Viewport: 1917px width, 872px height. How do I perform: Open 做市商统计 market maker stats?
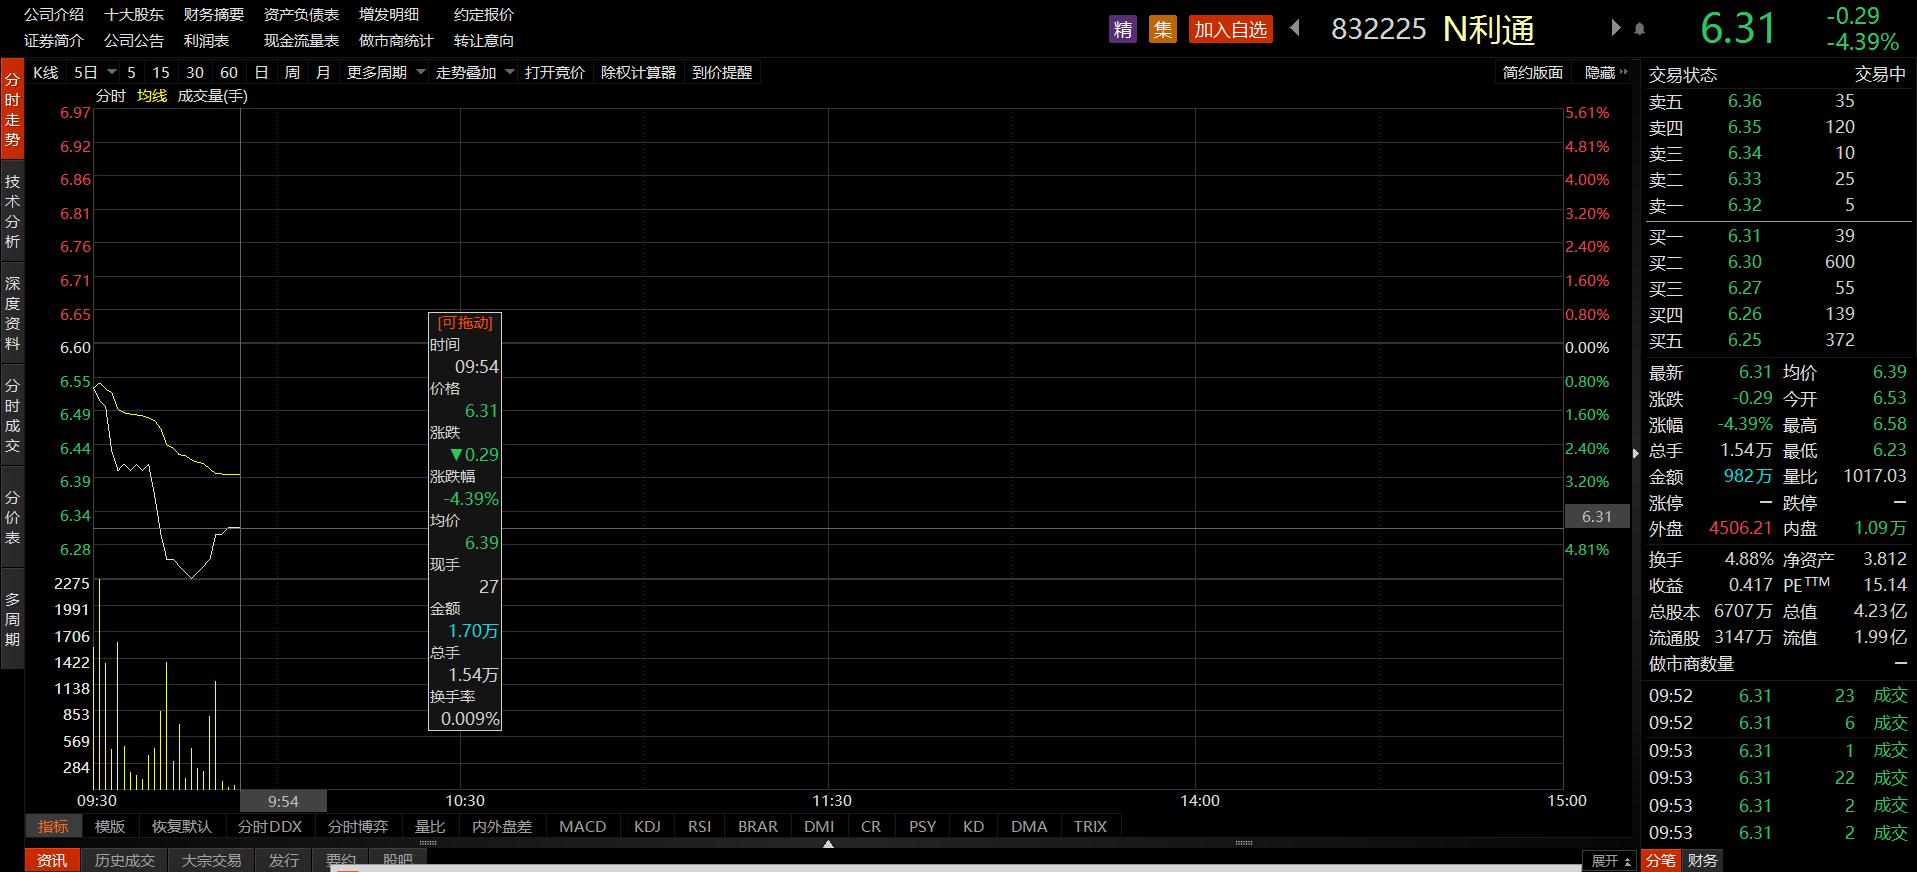(396, 40)
